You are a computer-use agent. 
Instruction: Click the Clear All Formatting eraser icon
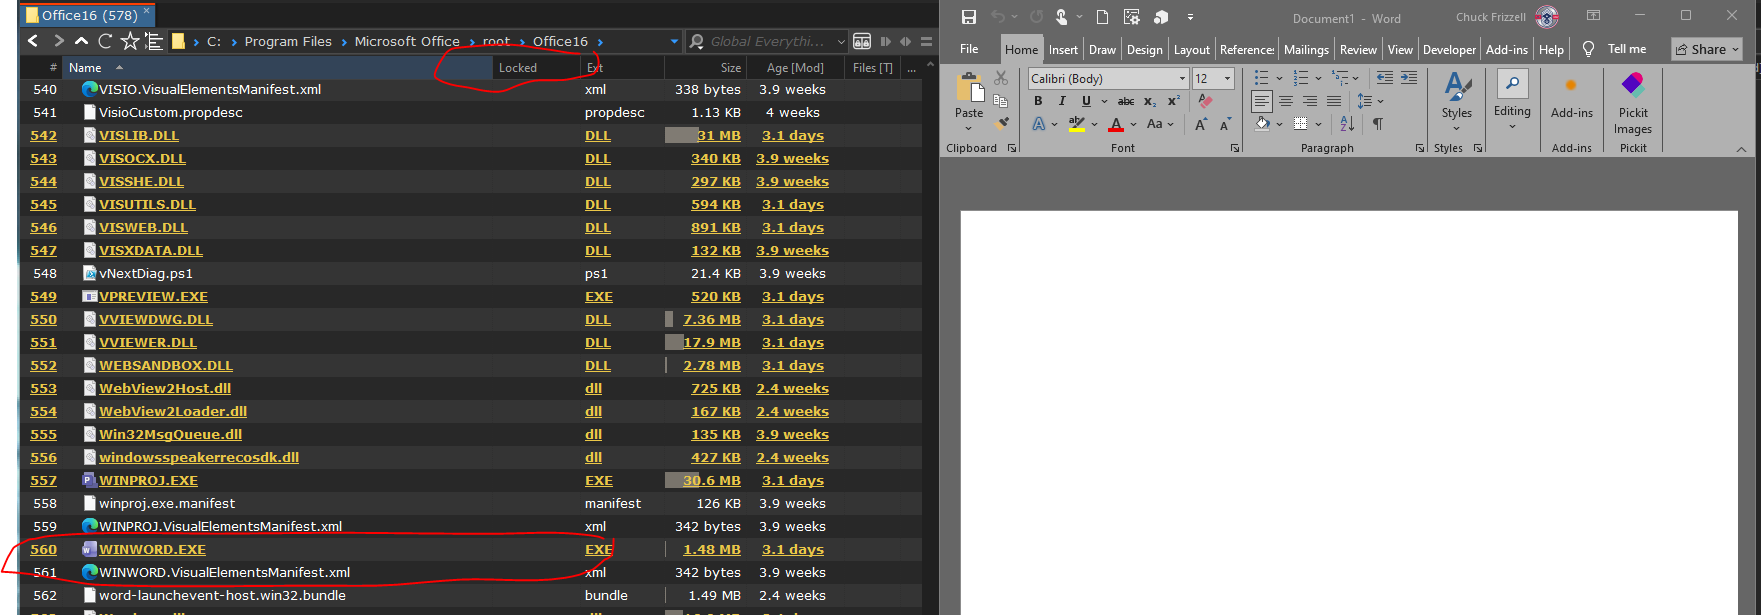(1205, 101)
